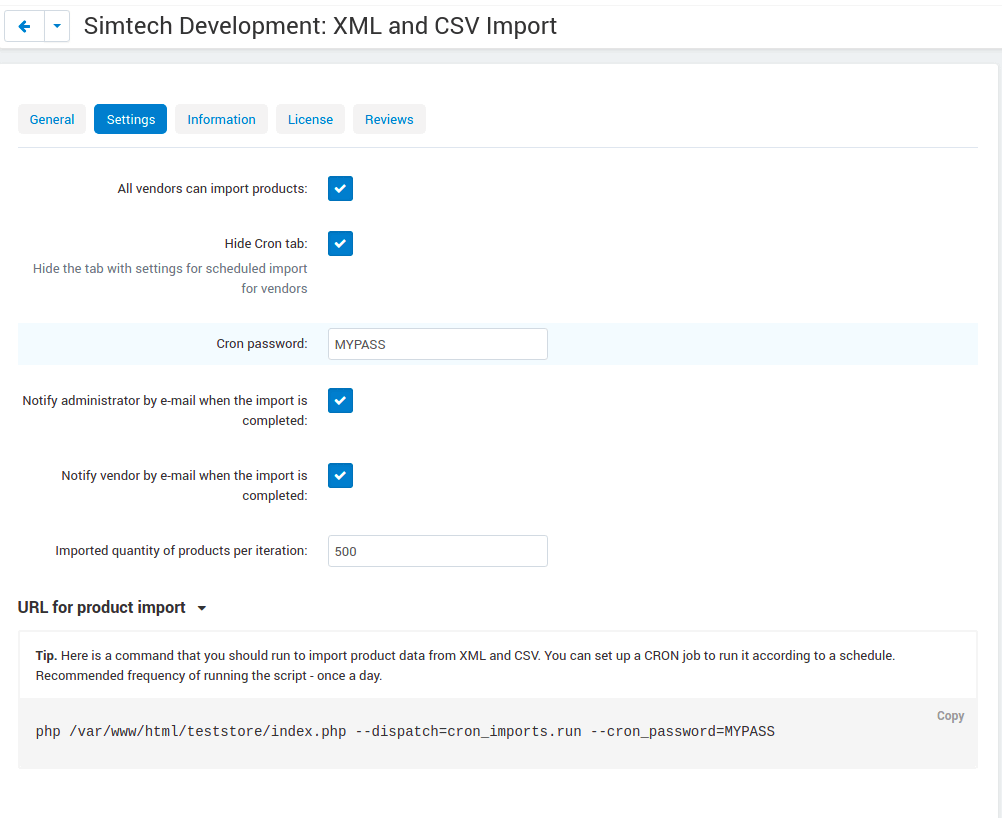Click the 'Cron password' label

pos(262,343)
